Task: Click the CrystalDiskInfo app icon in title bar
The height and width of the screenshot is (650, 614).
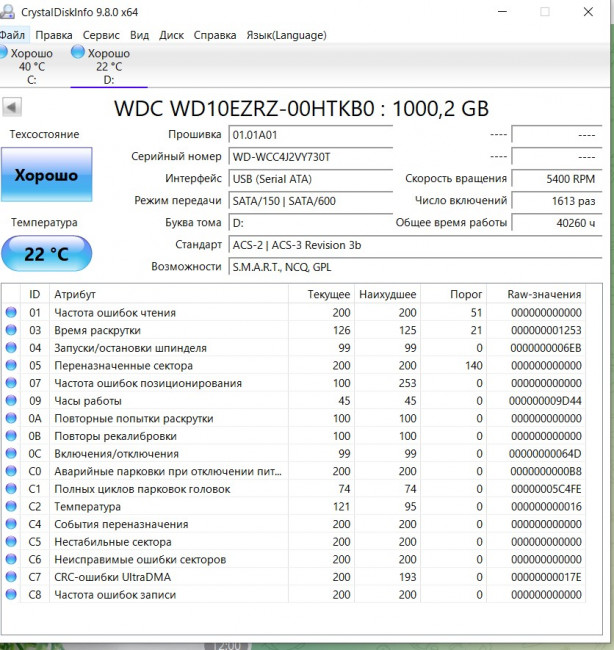Action: click(x=6, y=11)
